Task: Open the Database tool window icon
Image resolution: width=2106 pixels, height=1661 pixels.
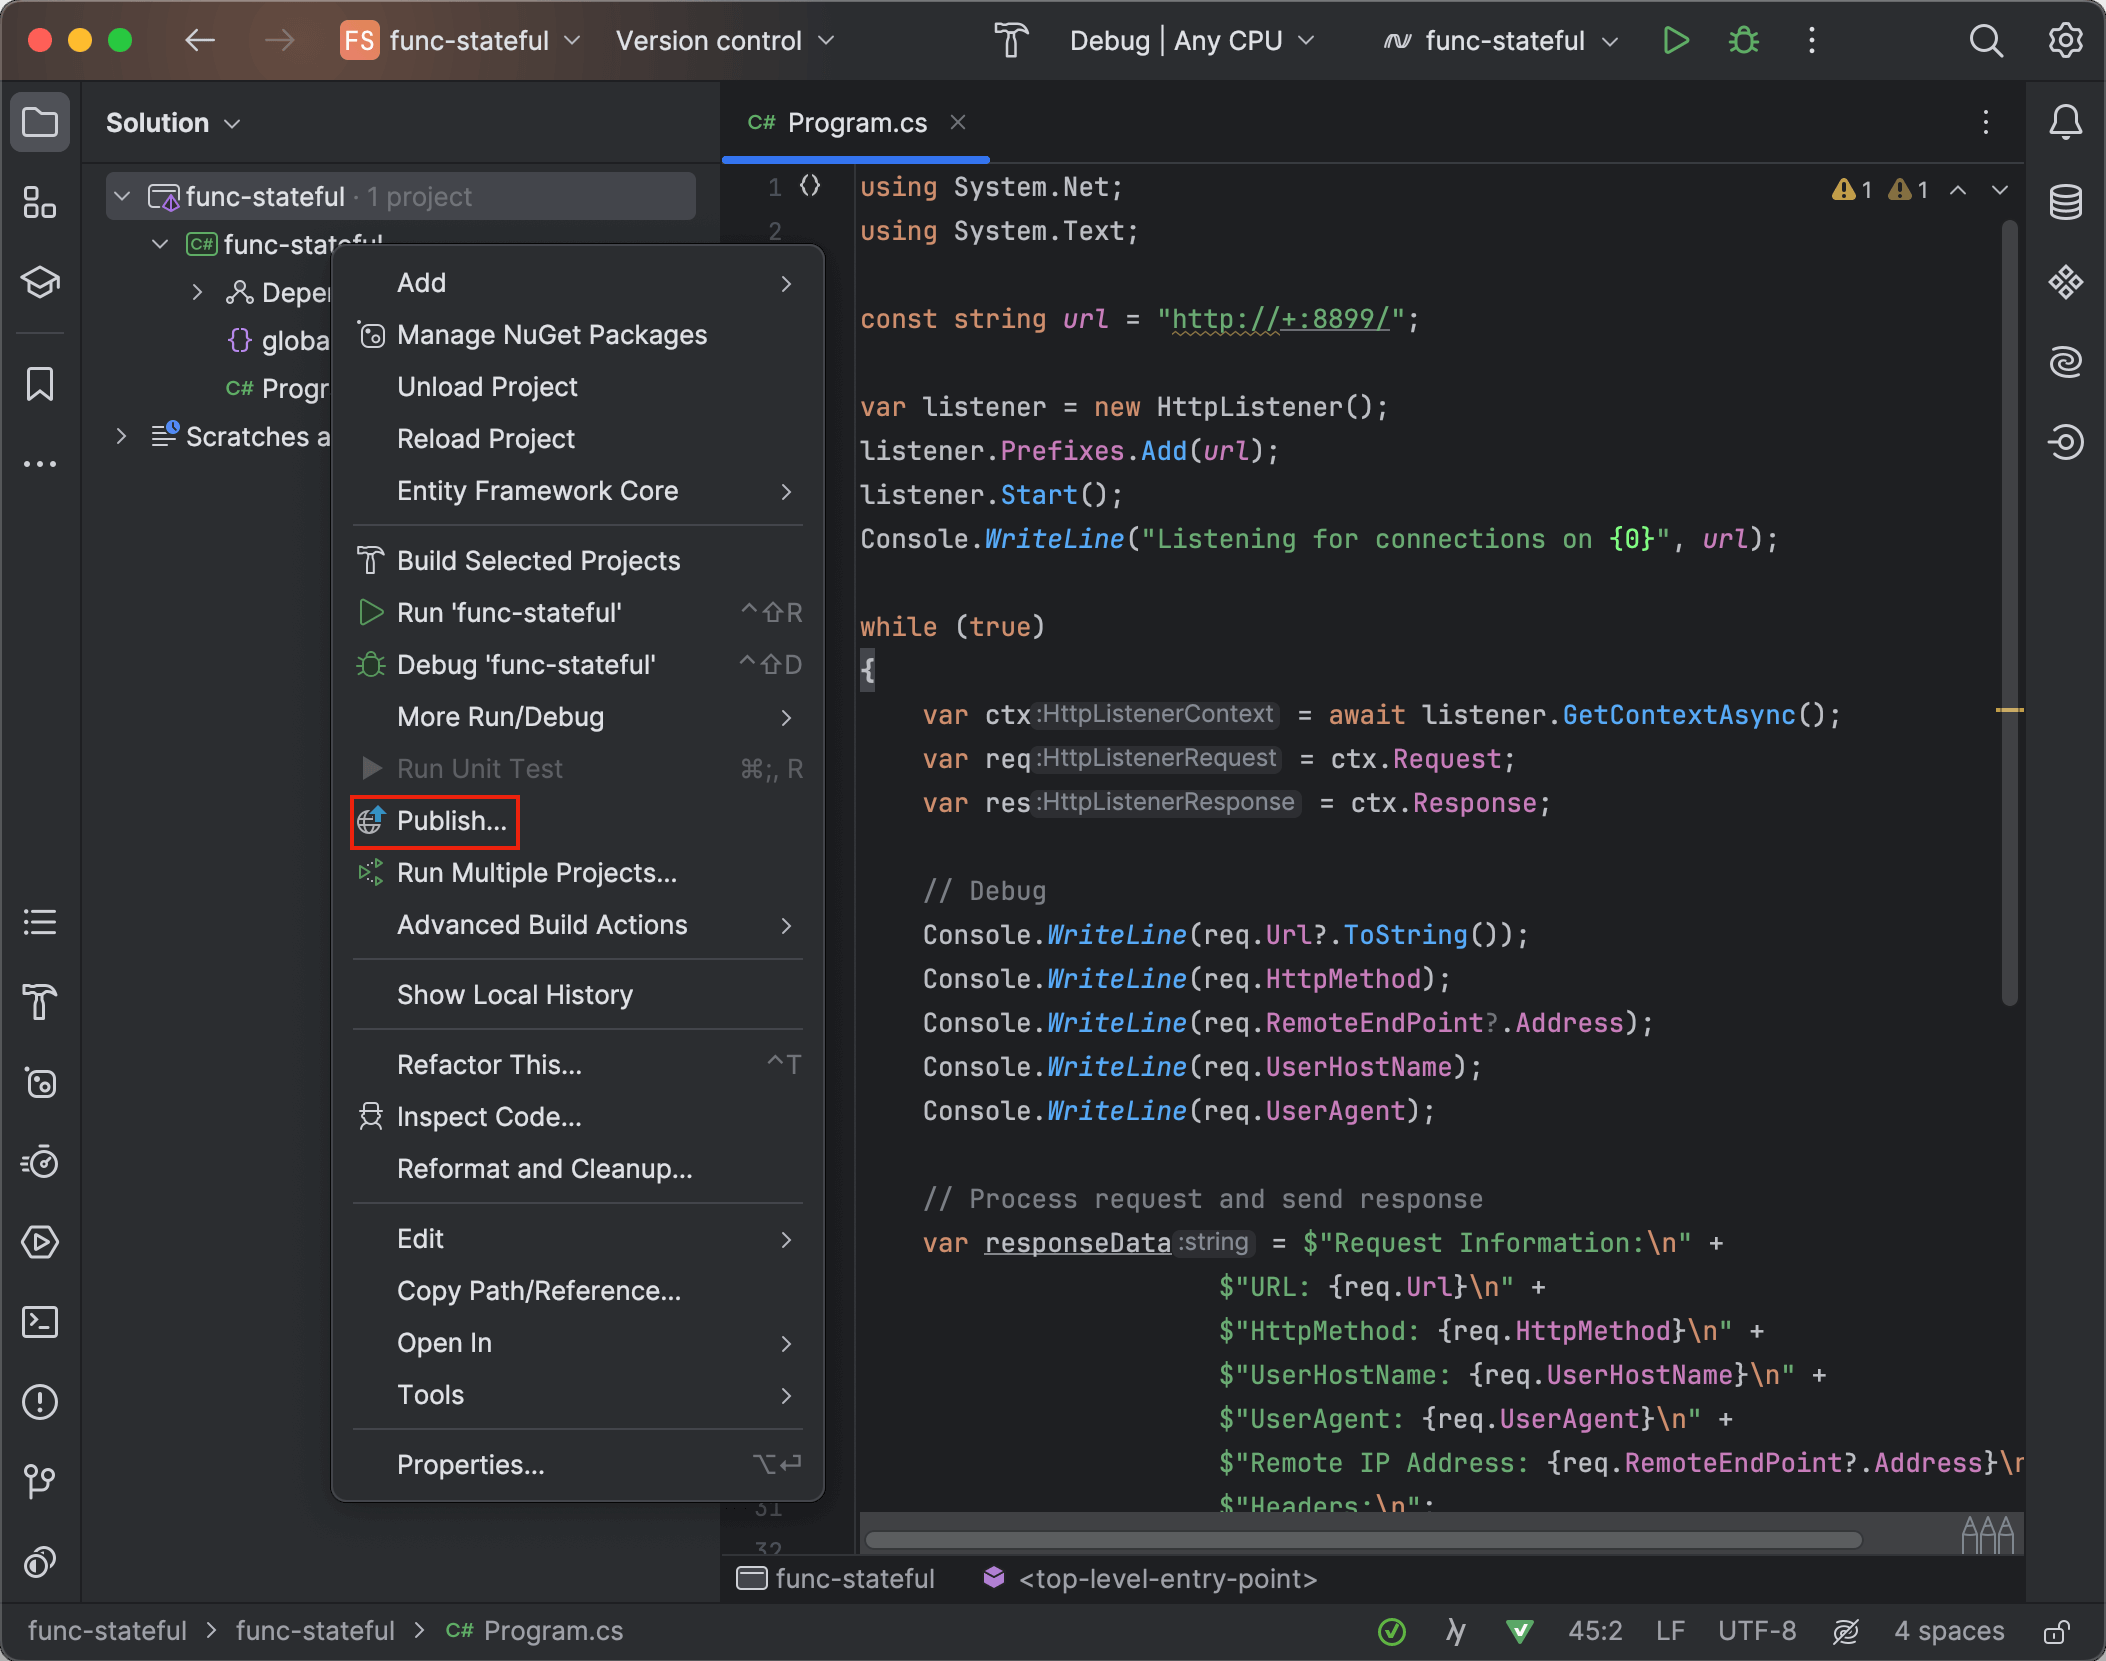Action: [x=2065, y=203]
